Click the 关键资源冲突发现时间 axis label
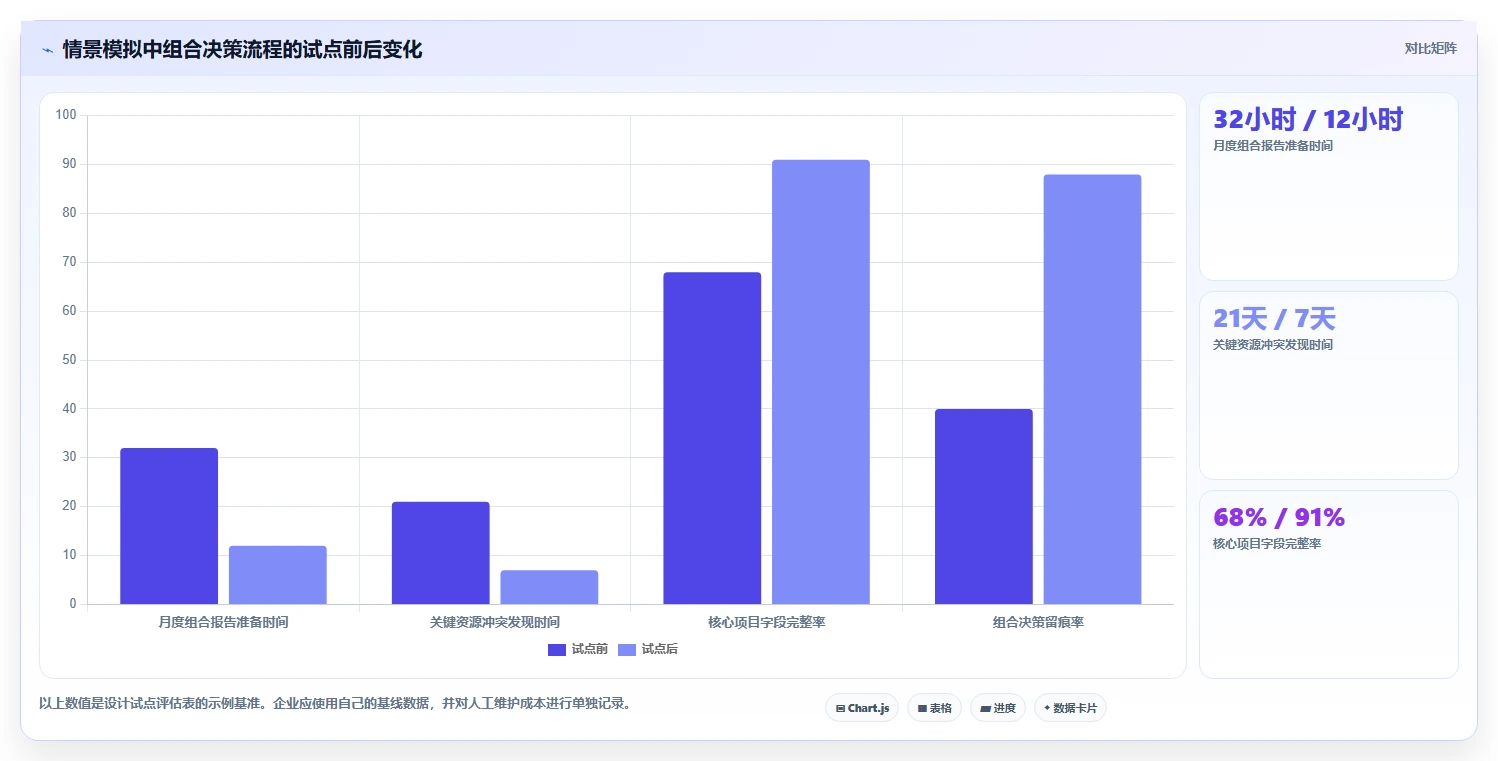The image size is (1498, 761). pos(495,622)
